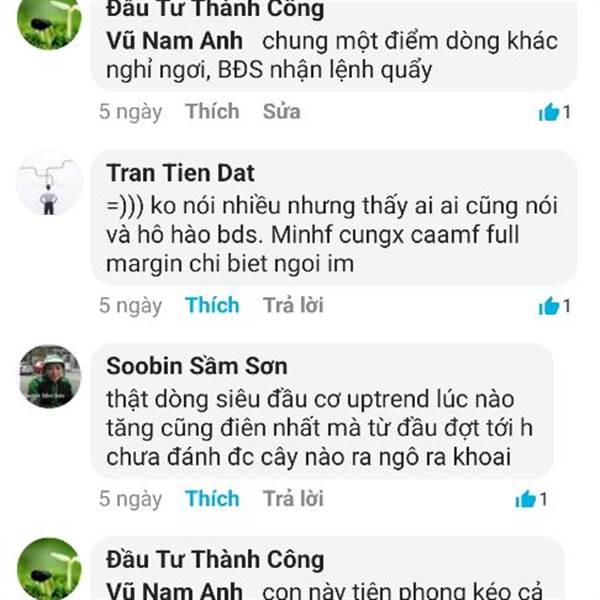Open Tran Tien Dat's profile picture
Viewport: 600px width, 600px height.
pyautogui.click(x=49, y=183)
